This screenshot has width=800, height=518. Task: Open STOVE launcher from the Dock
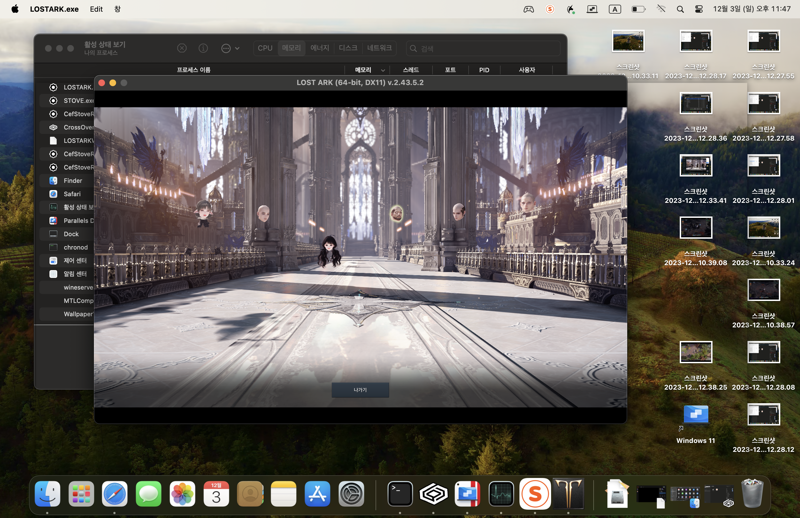coord(535,494)
